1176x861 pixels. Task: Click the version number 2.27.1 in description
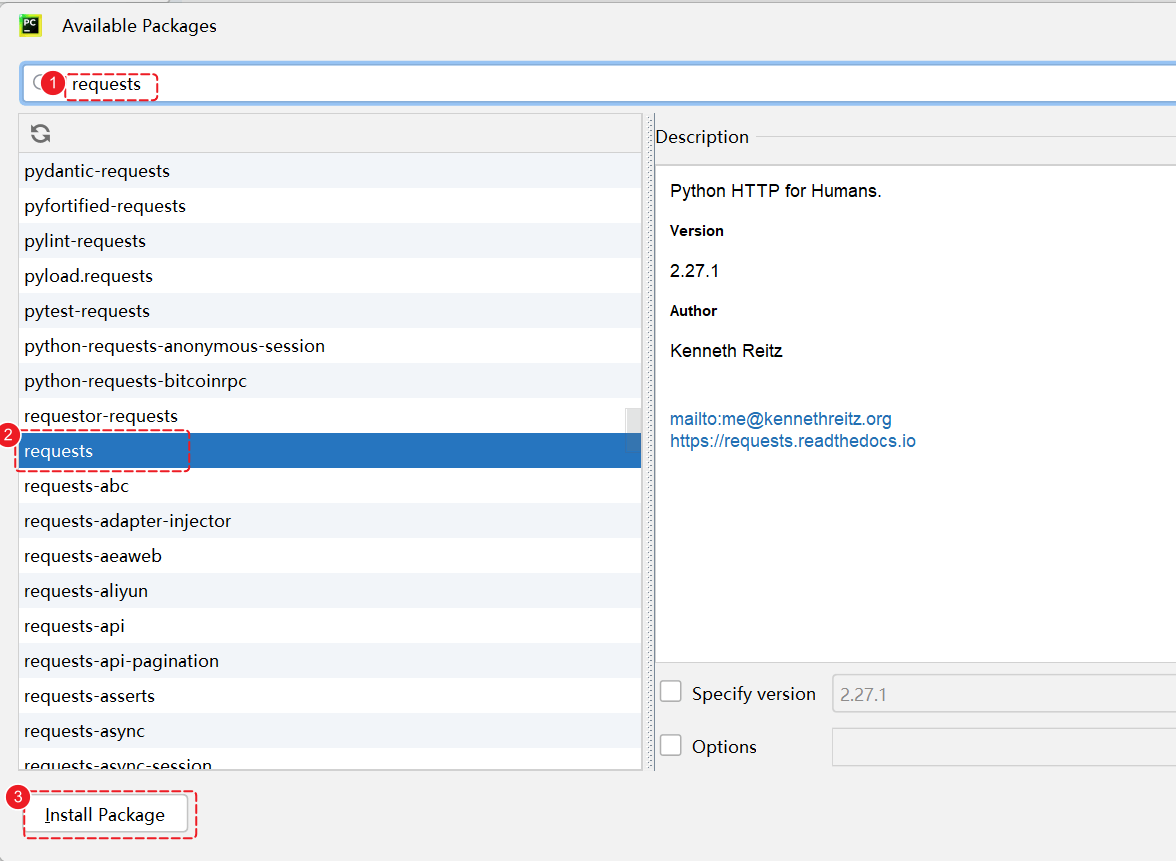tap(694, 271)
